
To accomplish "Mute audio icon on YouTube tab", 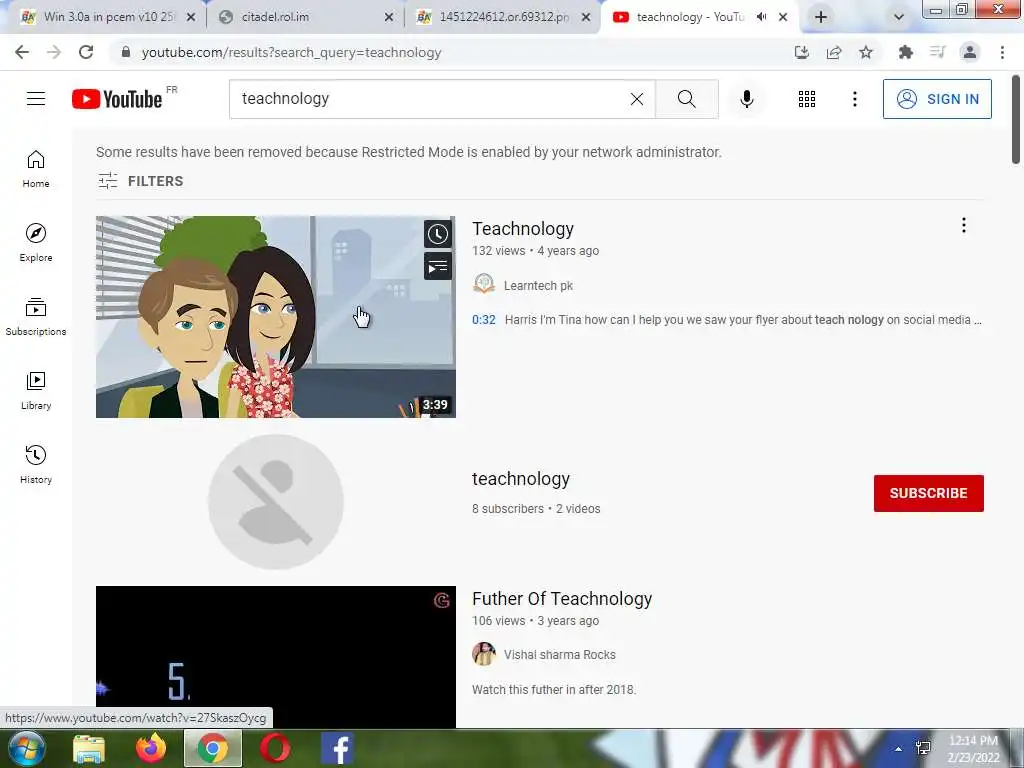I will (x=761, y=17).
